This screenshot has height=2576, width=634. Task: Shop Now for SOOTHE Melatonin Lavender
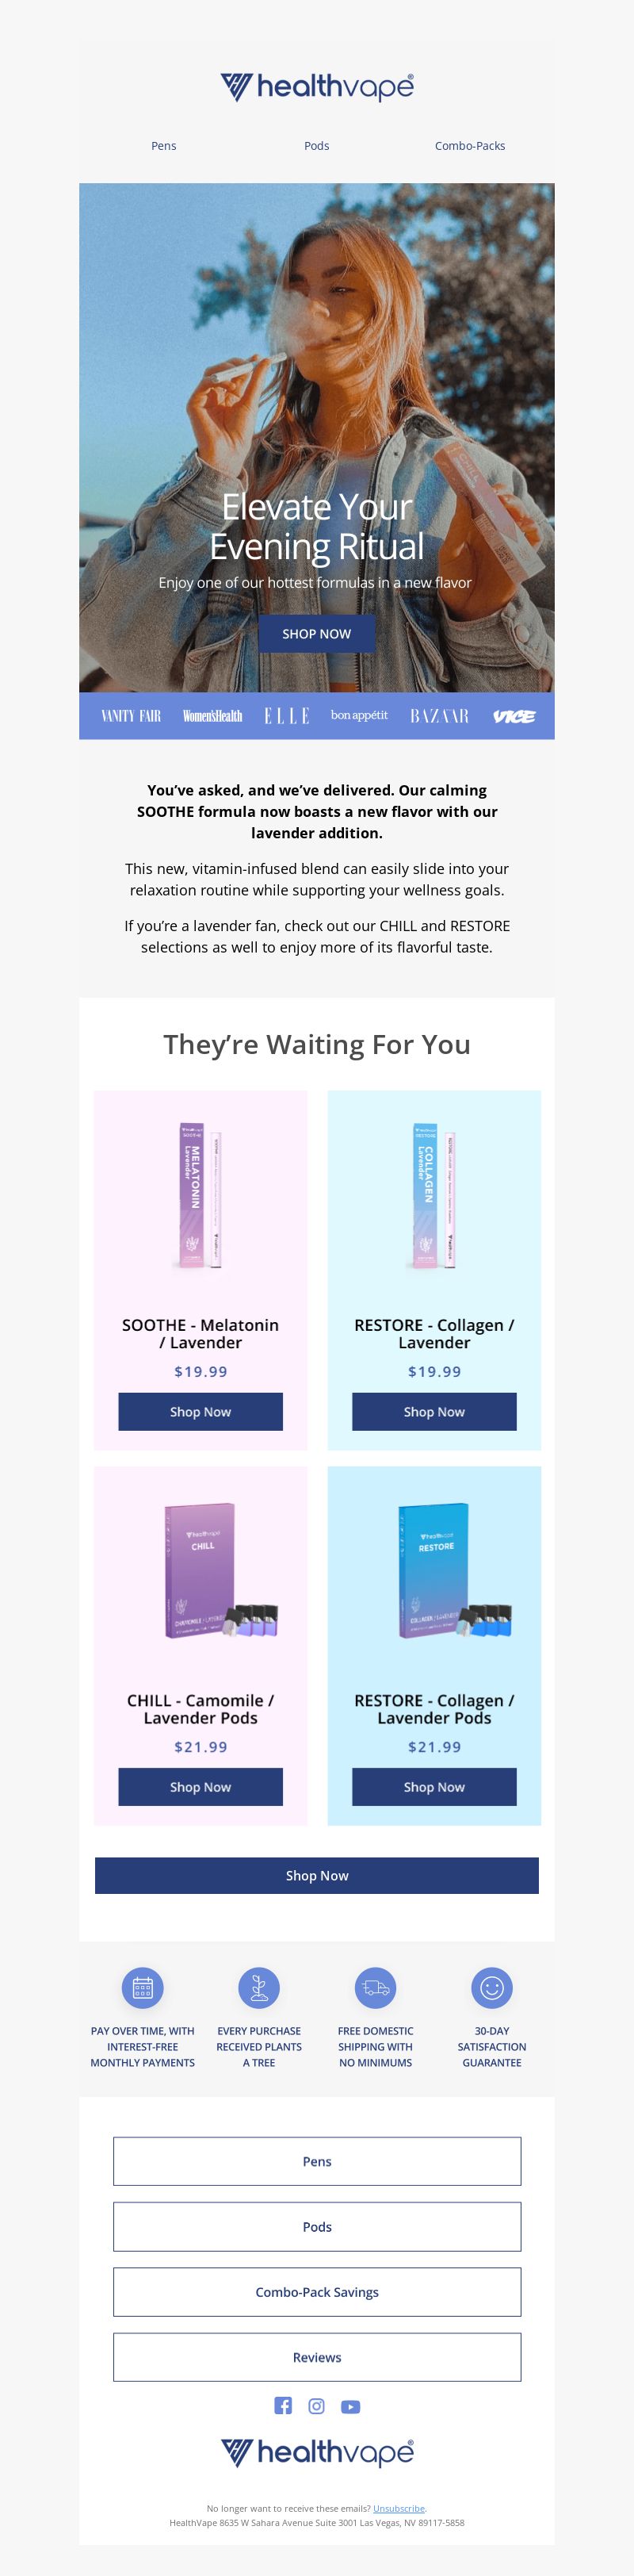pyautogui.click(x=200, y=1411)
